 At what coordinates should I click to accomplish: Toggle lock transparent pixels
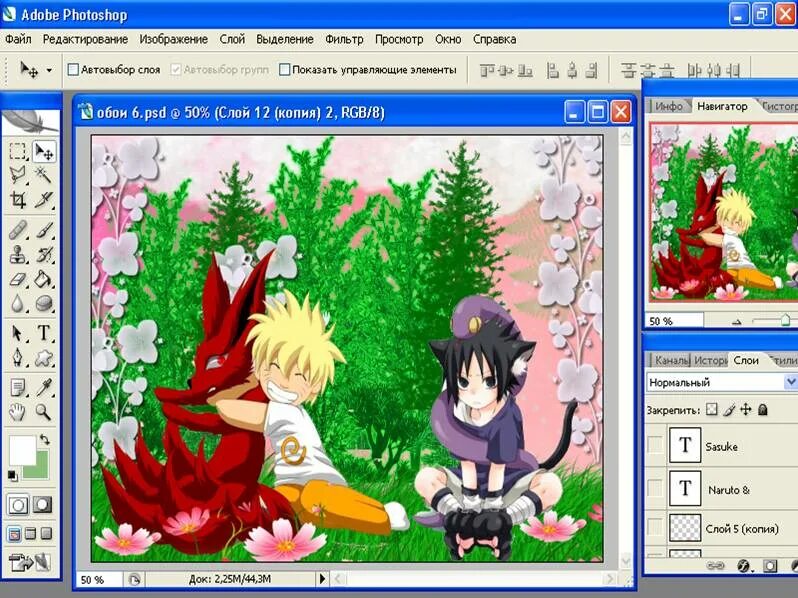pos(712,410)
